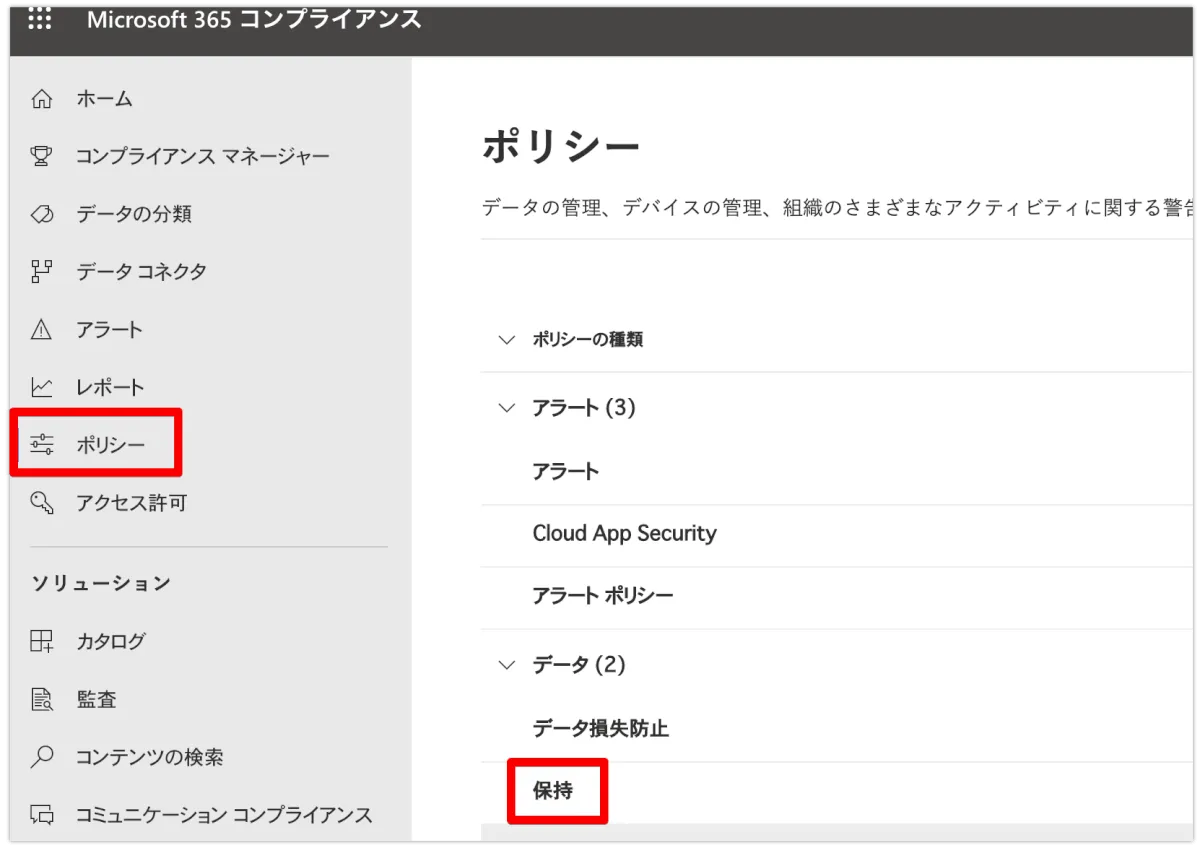Image resolution: width=1200 pixels, height=848 pixels.
Task: Click the コンテンツの検索 magnifier icon
Action: [x=42, y=757]
